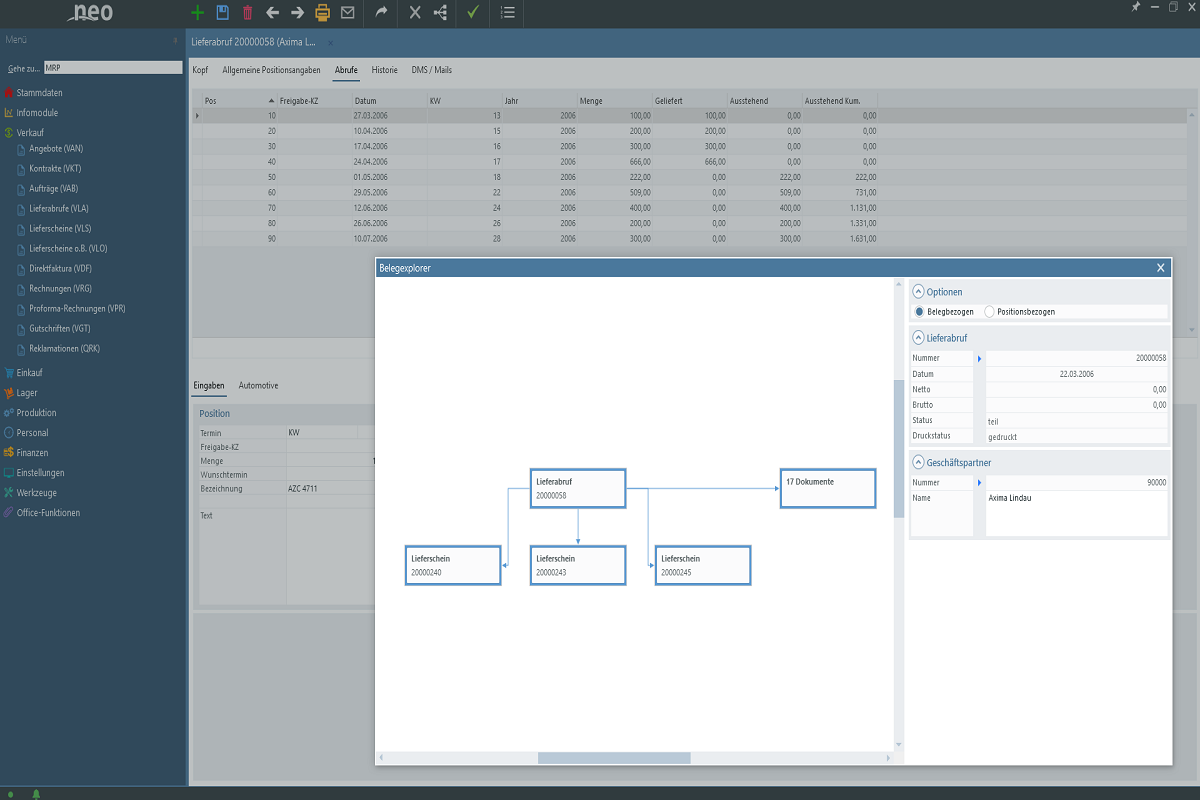Select the Positionsbezogen radio button
1200x800 pixels.
pyautogui.click(x=989, y=312)
